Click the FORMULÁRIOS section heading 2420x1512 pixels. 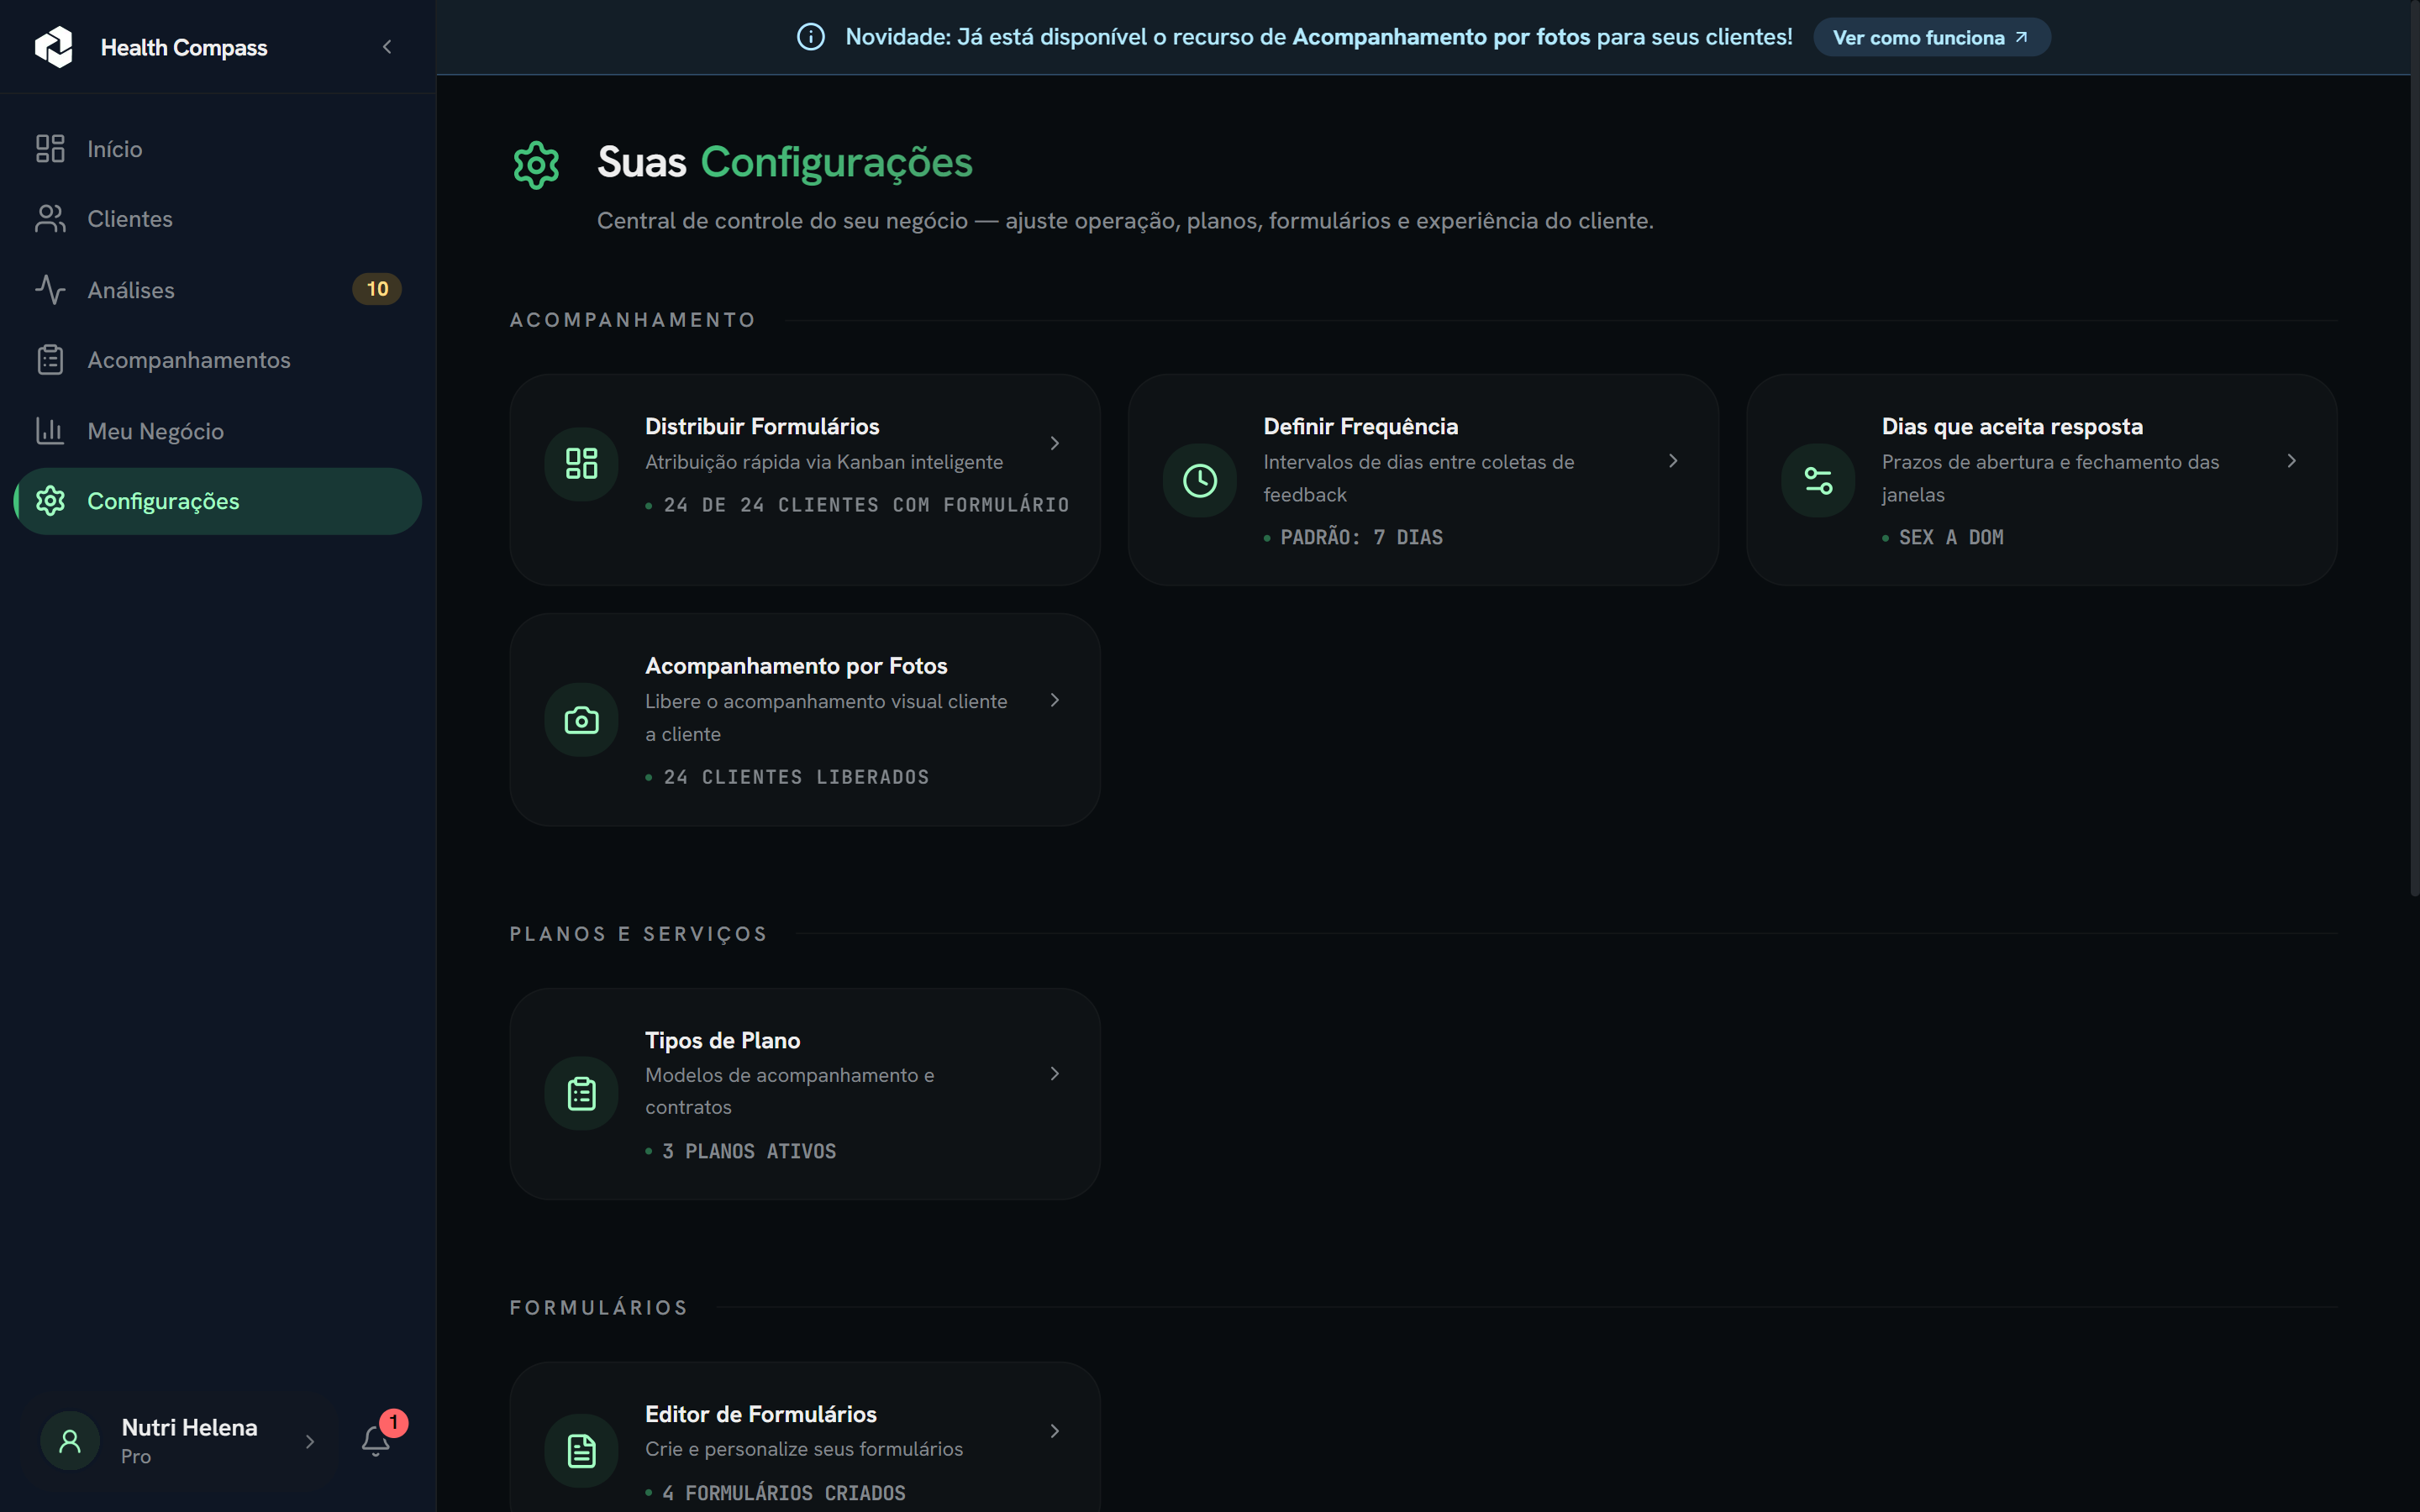point(599,1308)
